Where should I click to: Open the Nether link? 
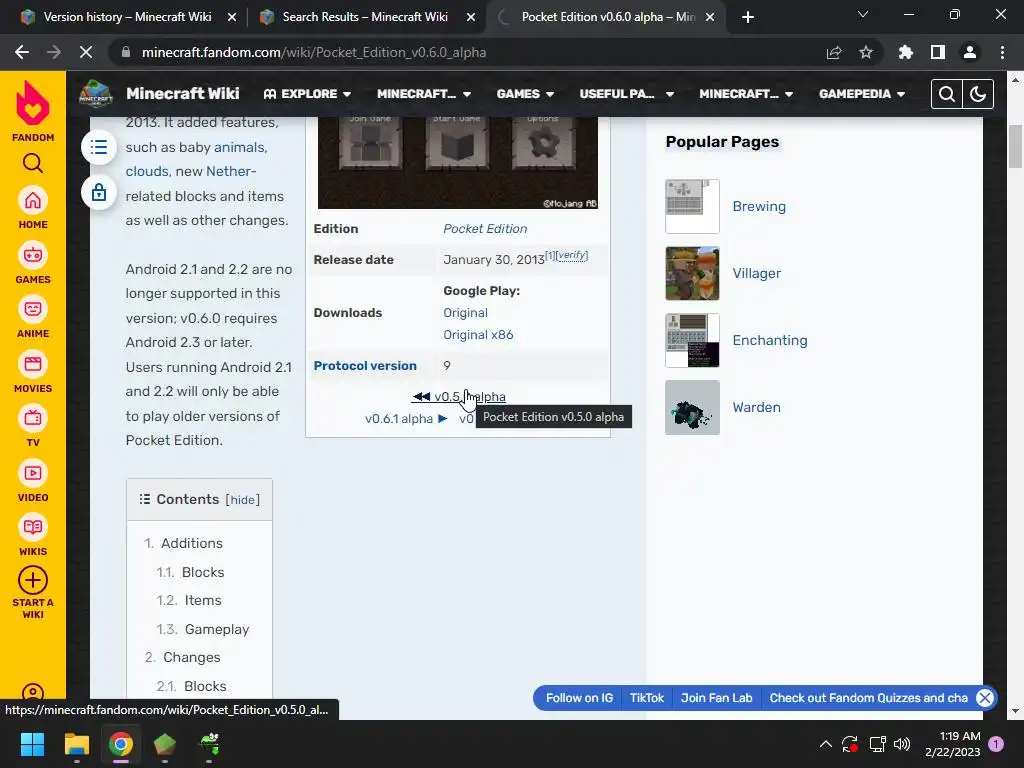pos(229,171)
